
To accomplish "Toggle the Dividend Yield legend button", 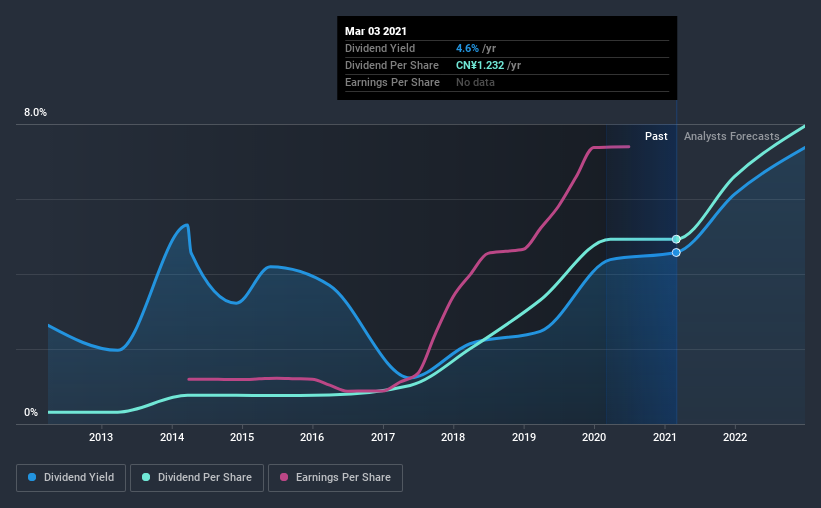I will [71, 478].
